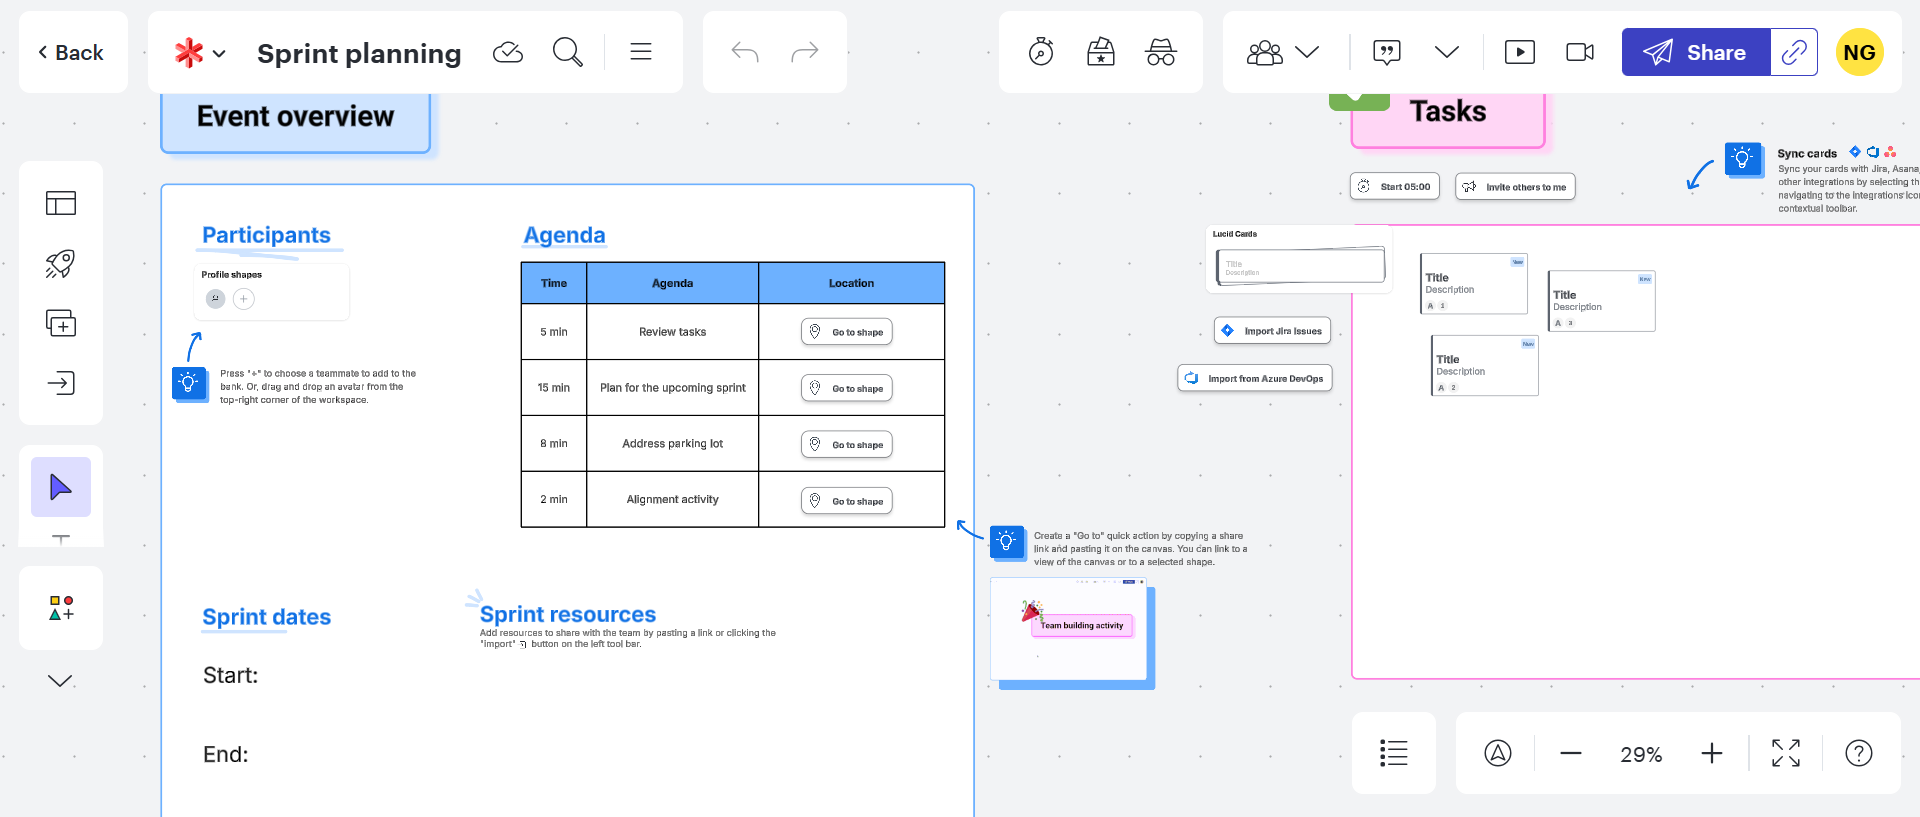Screen dimensions: 1920x817
Task: Click Go to shape for Address parking lot
Action: click(847, 444)
